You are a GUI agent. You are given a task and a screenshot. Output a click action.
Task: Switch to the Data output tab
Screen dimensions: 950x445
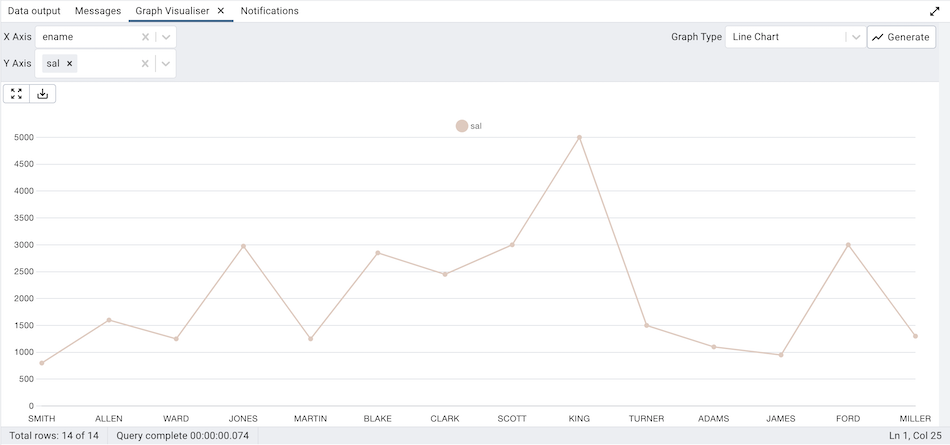point(34,11)
